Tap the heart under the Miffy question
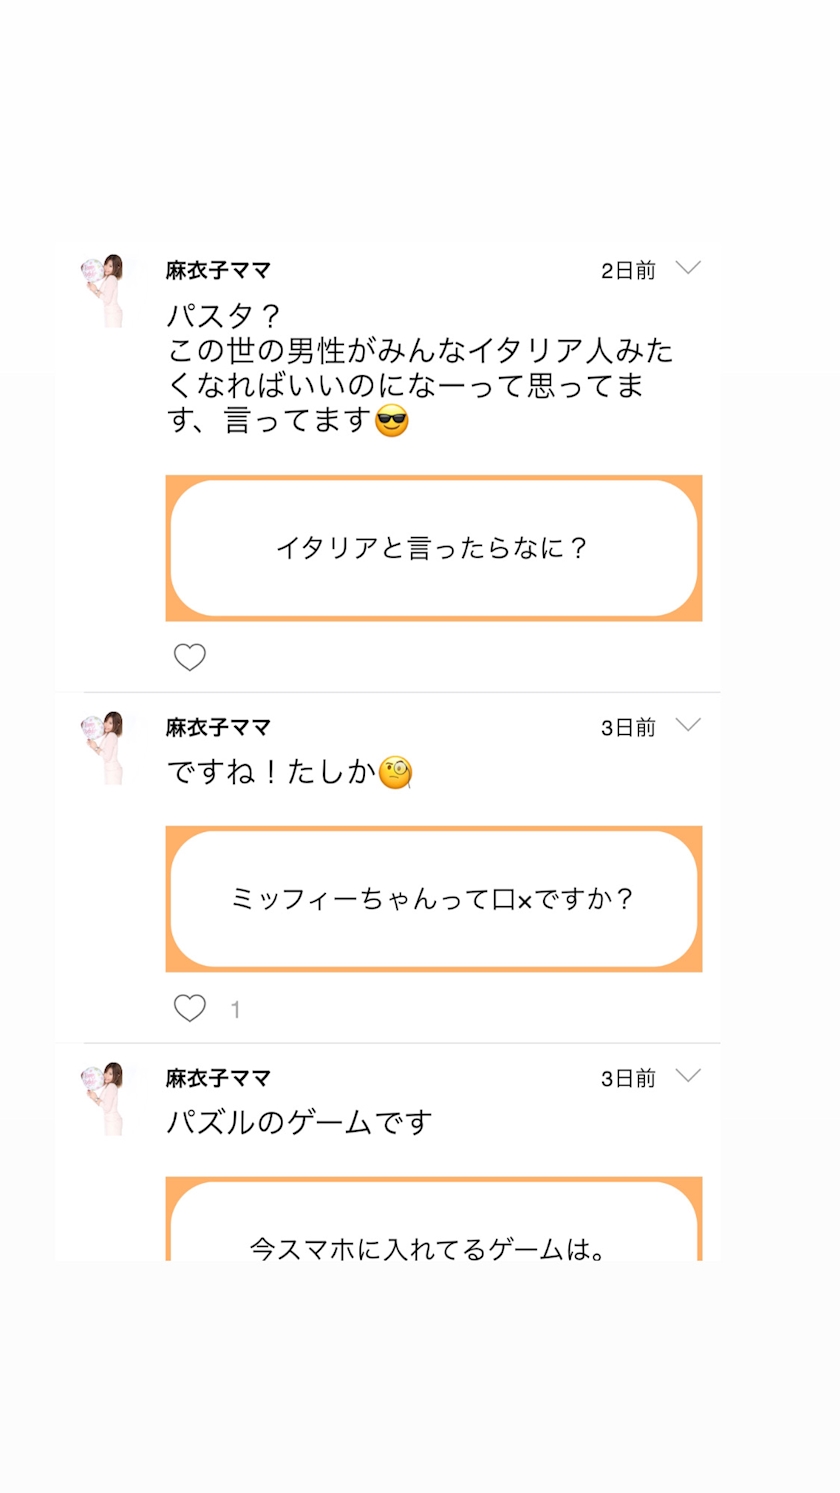840x1493 pixels. (x=190, y=1008)
